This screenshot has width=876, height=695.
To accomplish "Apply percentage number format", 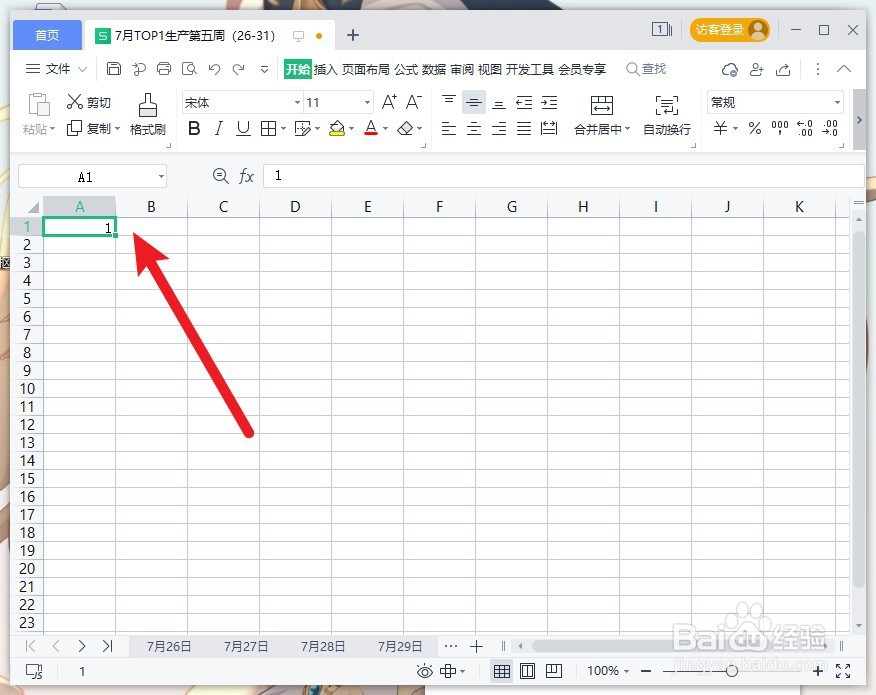I will pos(755,128).
